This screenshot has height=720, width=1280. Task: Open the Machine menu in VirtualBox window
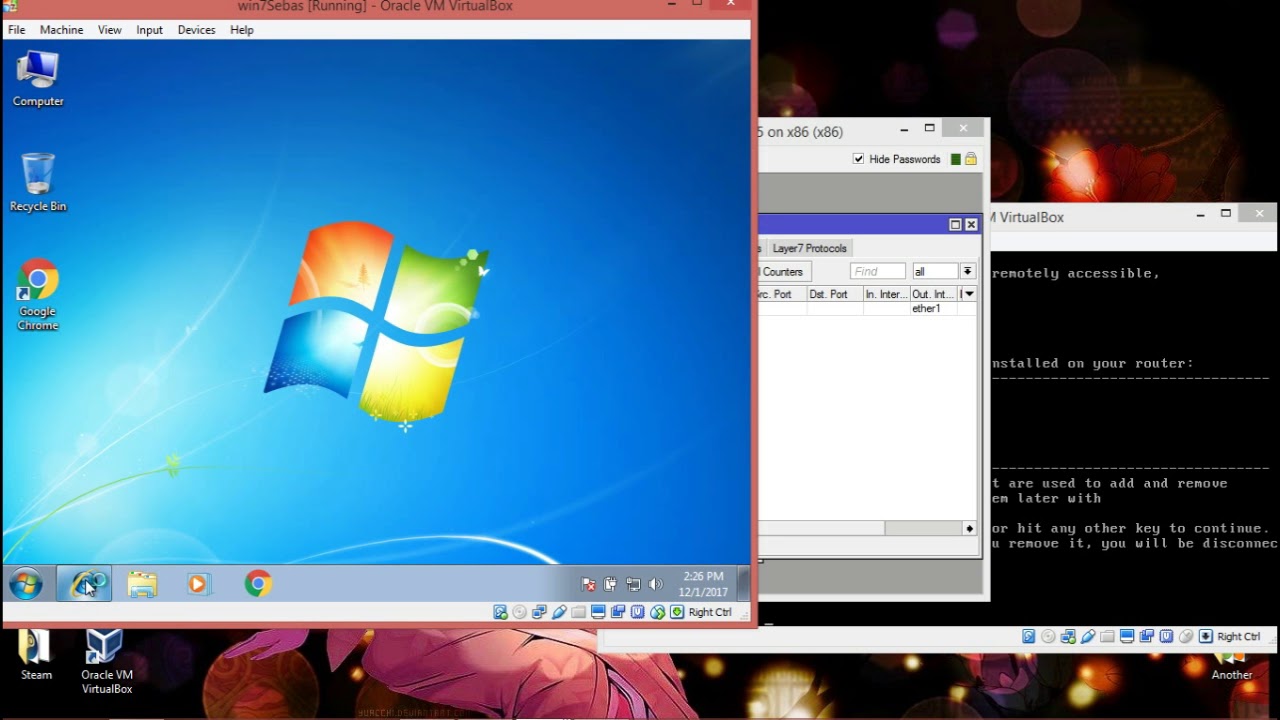[61, 30]
